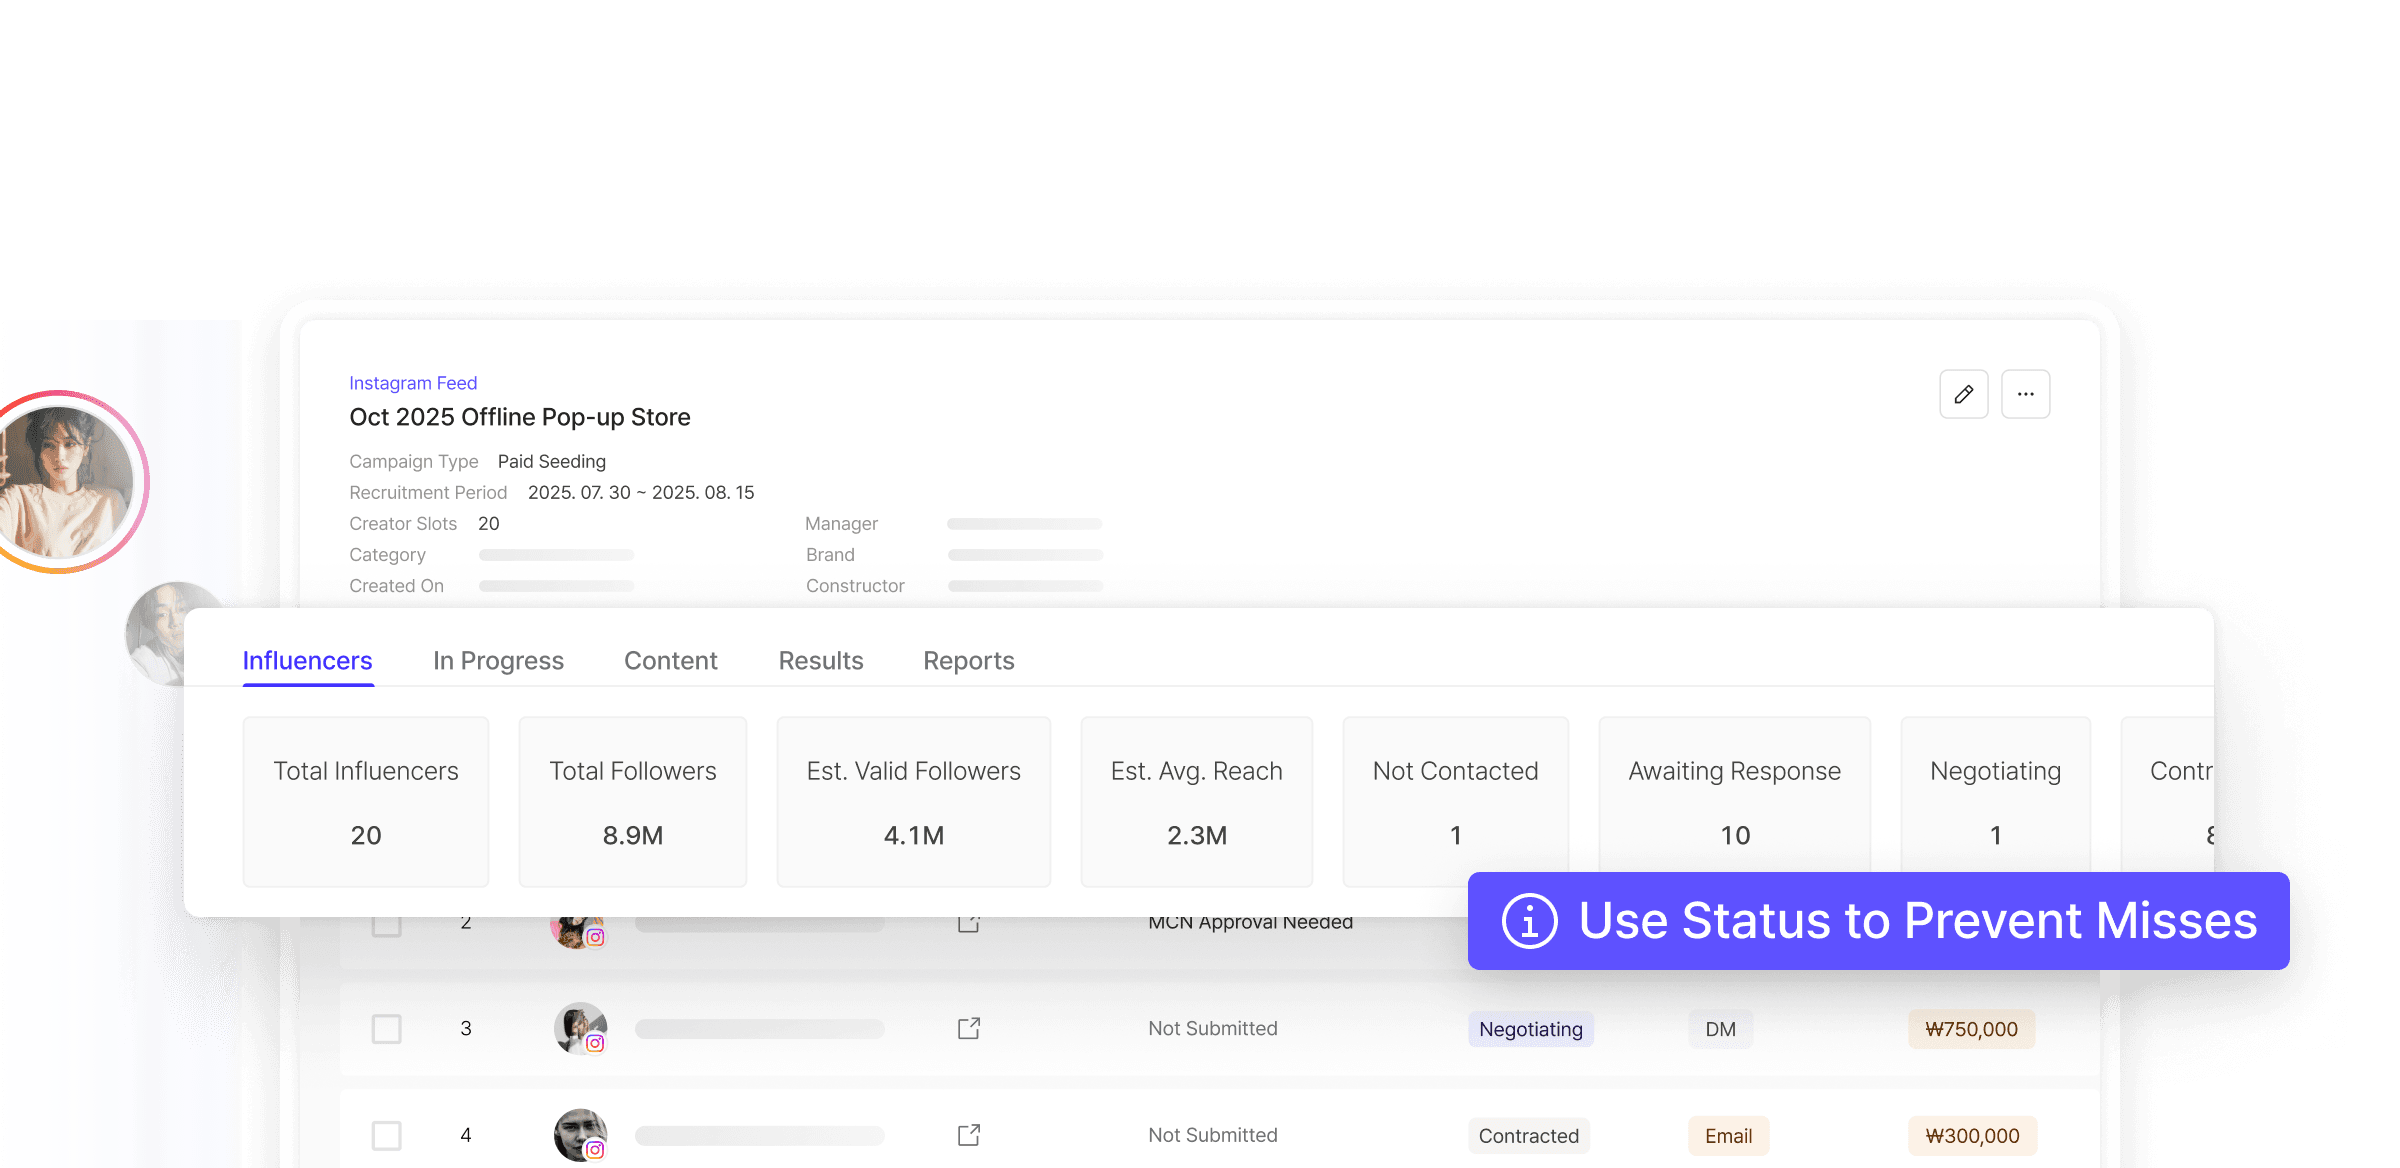Click the pencil edit campaign icon

click(1963, 394)
